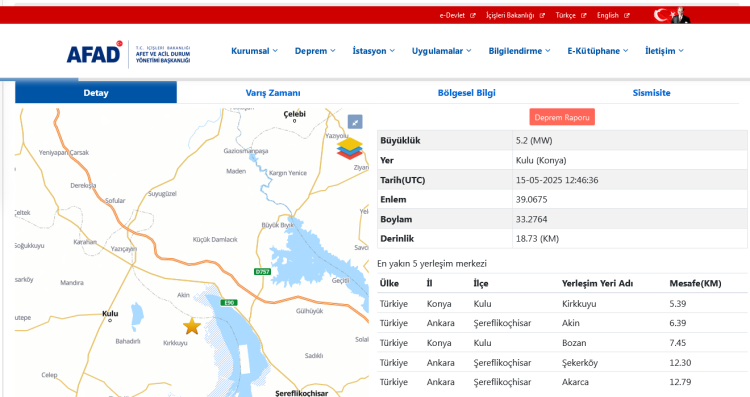Click external link icon beside İçişleri Bakanlığı
The image size is (750, 397).
click(x=542, y=15)
